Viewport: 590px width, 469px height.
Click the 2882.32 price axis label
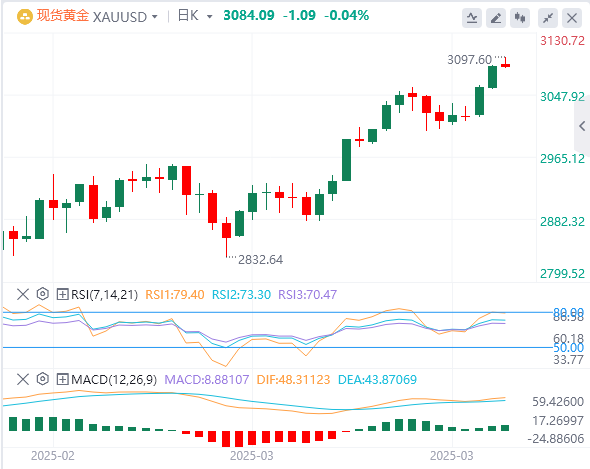(563, 222)
